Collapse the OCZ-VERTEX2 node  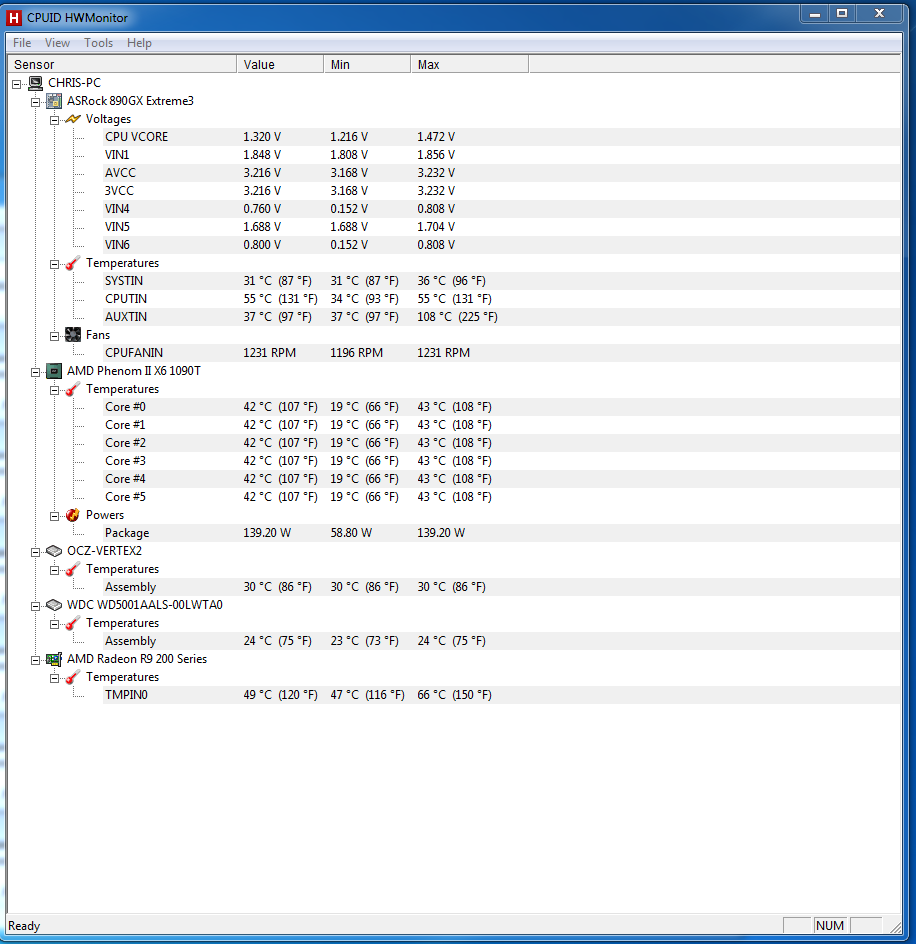tap(36, 552)
